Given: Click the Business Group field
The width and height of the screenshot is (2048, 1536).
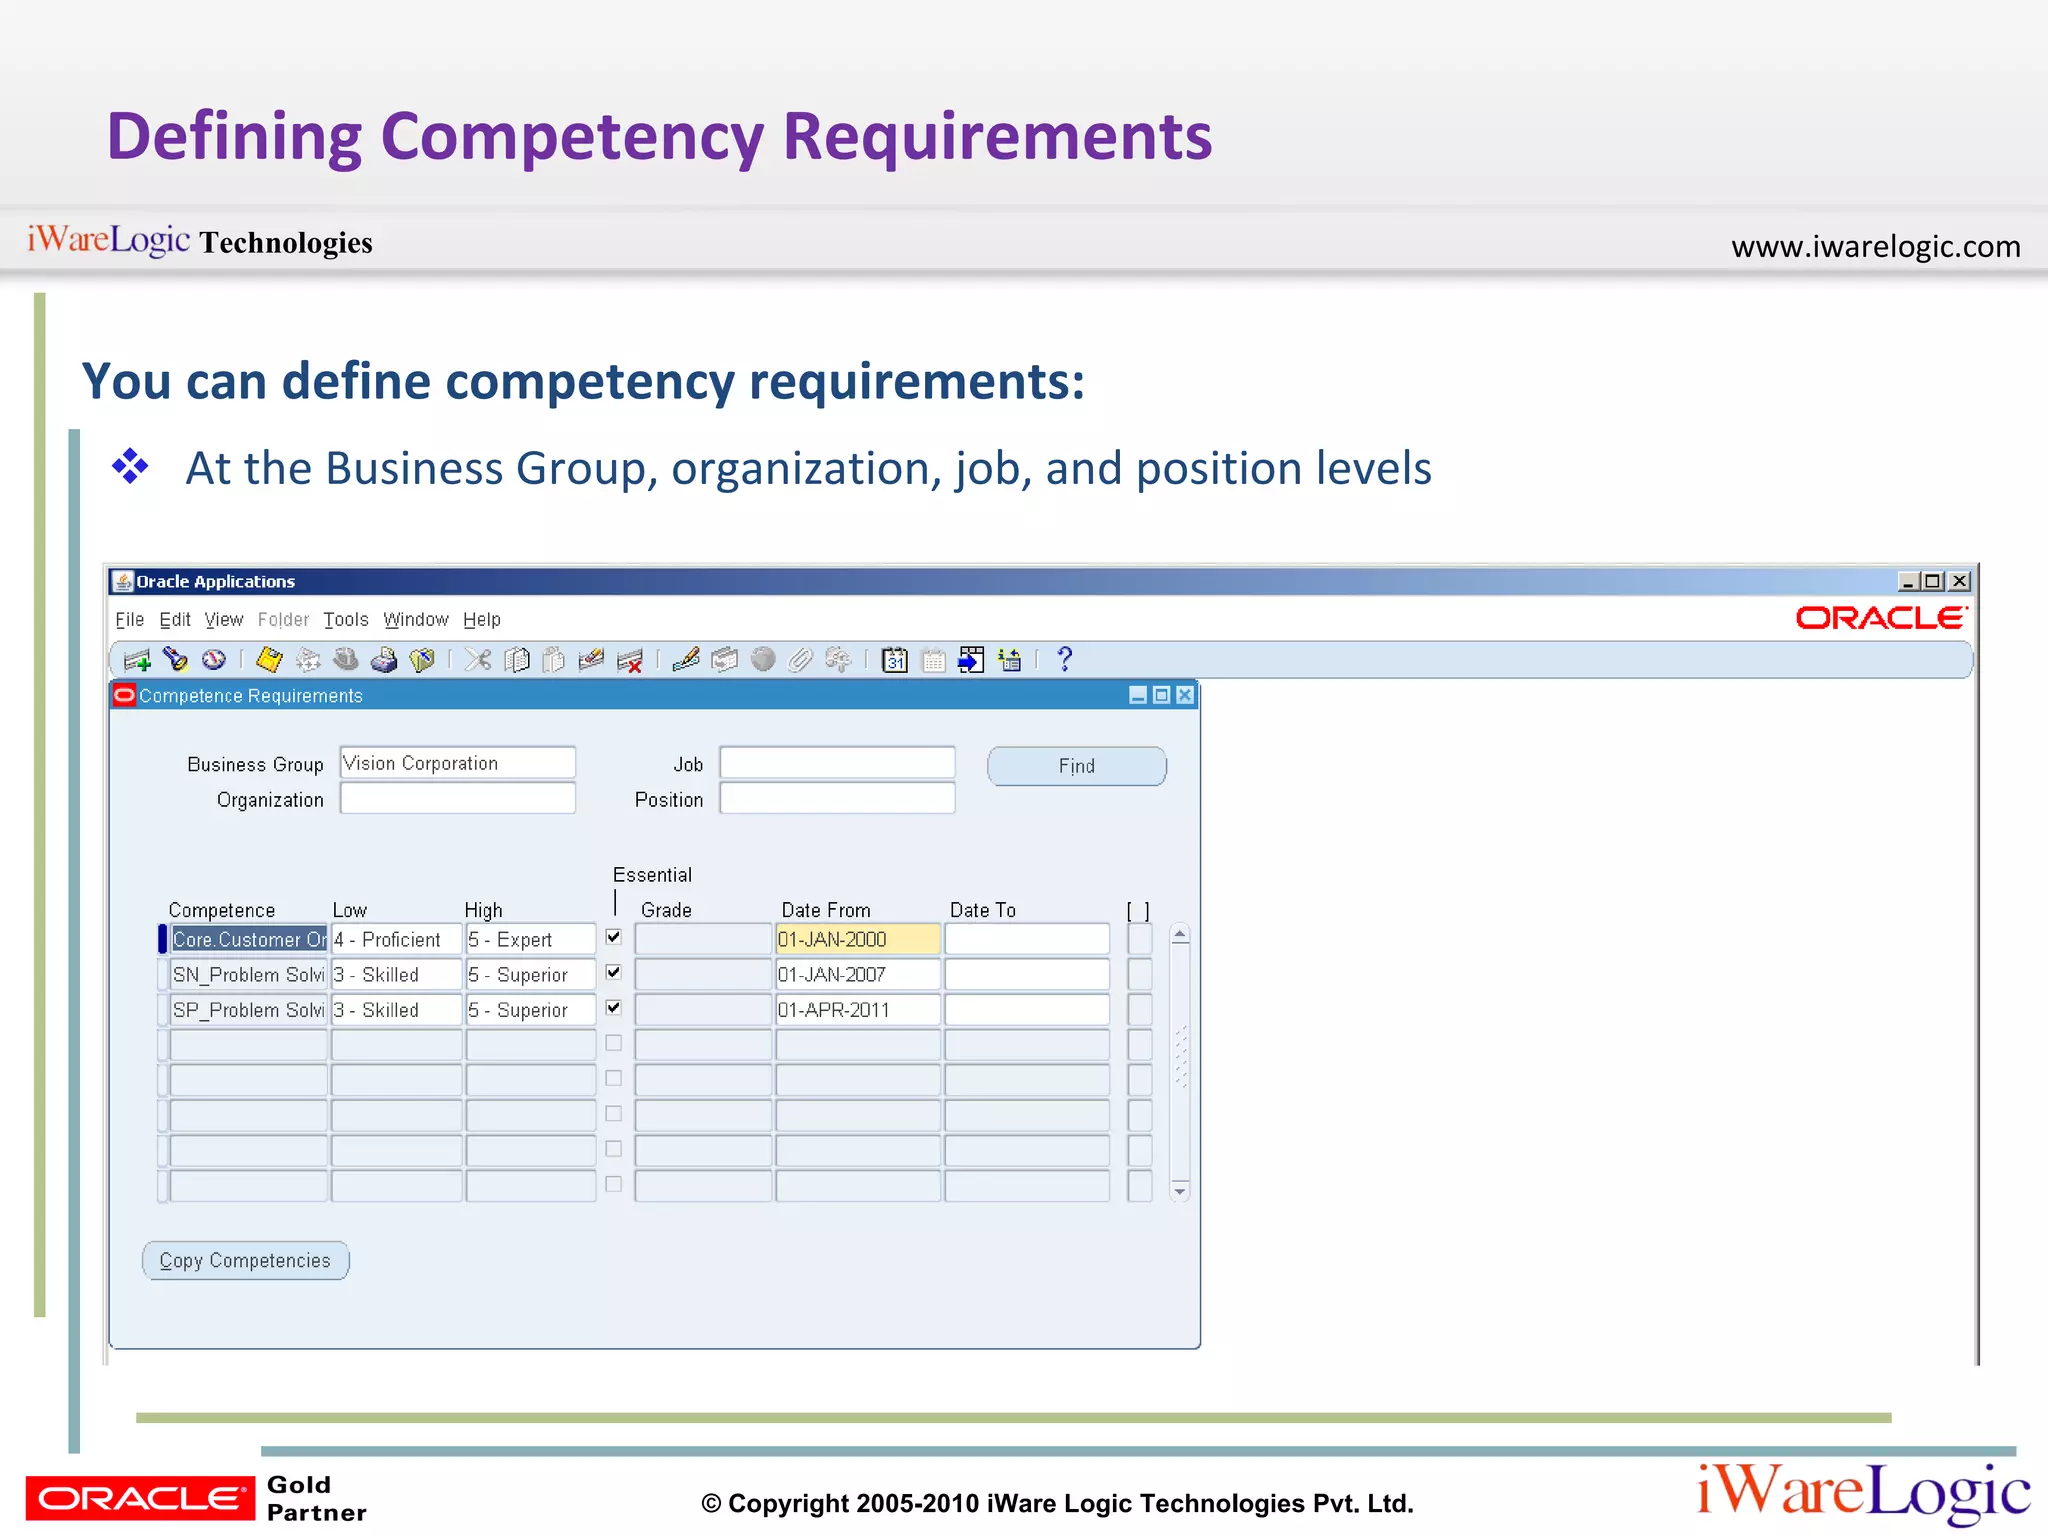Looking at the screenshot, I should pyautogui.click(x=458, y=763).
